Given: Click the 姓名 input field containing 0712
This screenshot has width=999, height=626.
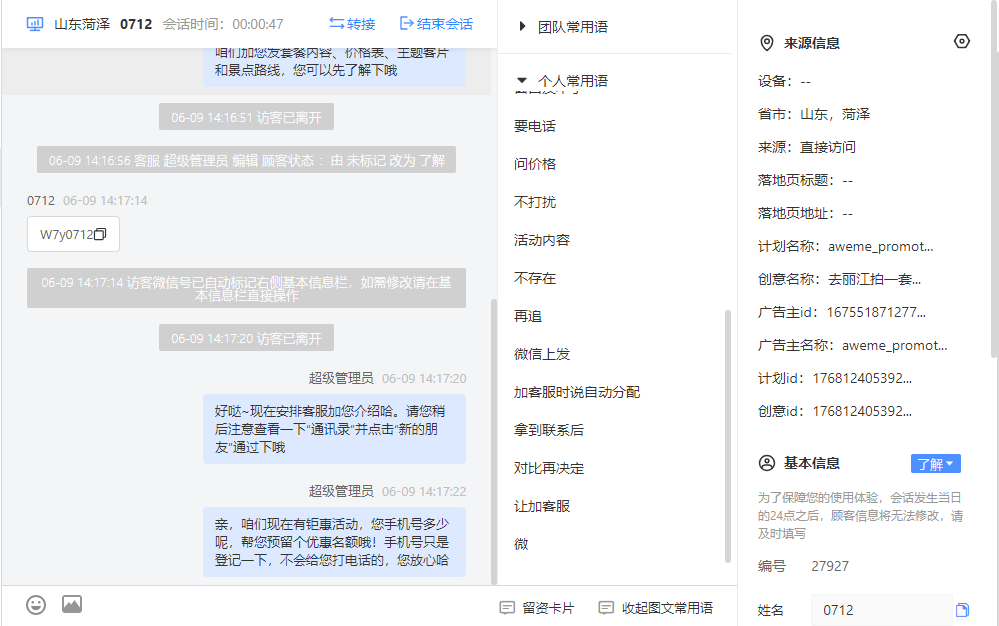Looking at the screenshot, I should coord(881,610).
